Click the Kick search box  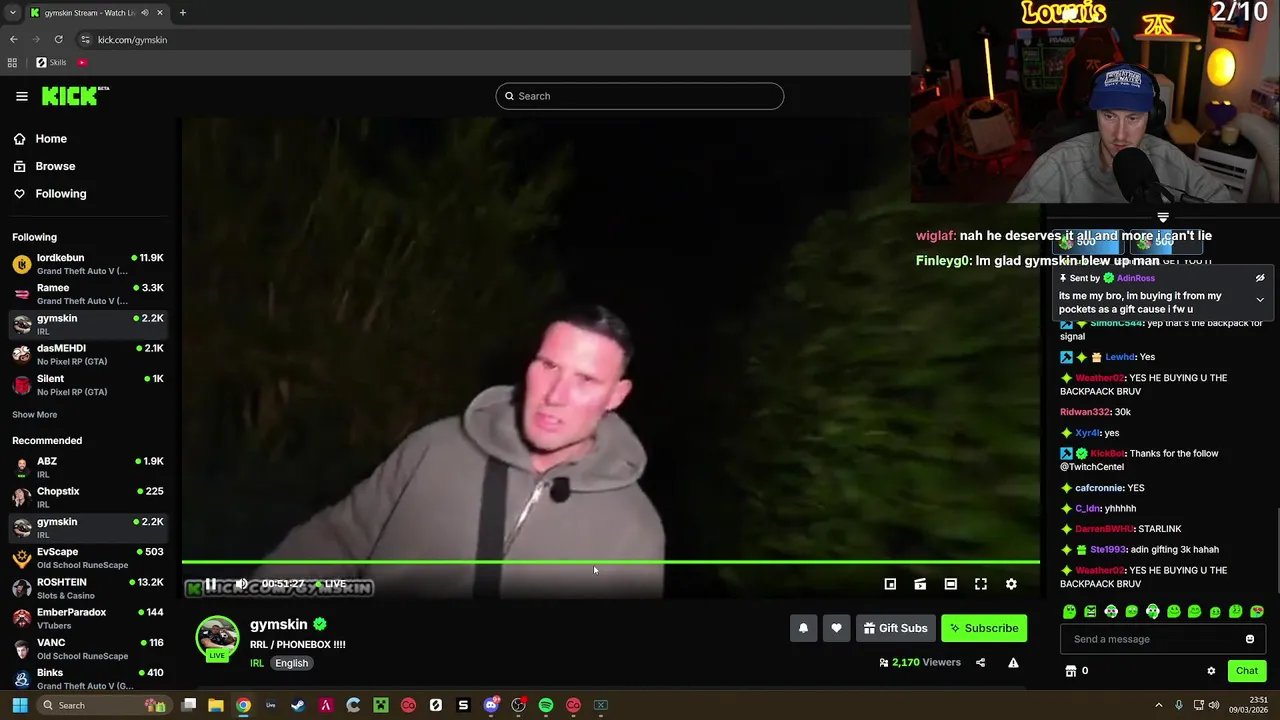coord(639,96)
